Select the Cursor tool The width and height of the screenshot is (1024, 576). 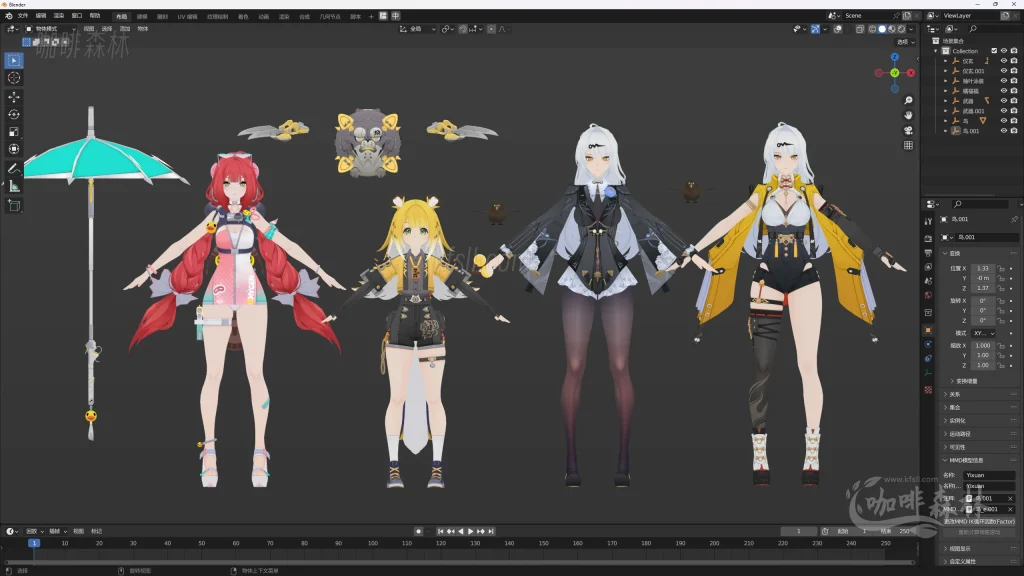[14, 78]
